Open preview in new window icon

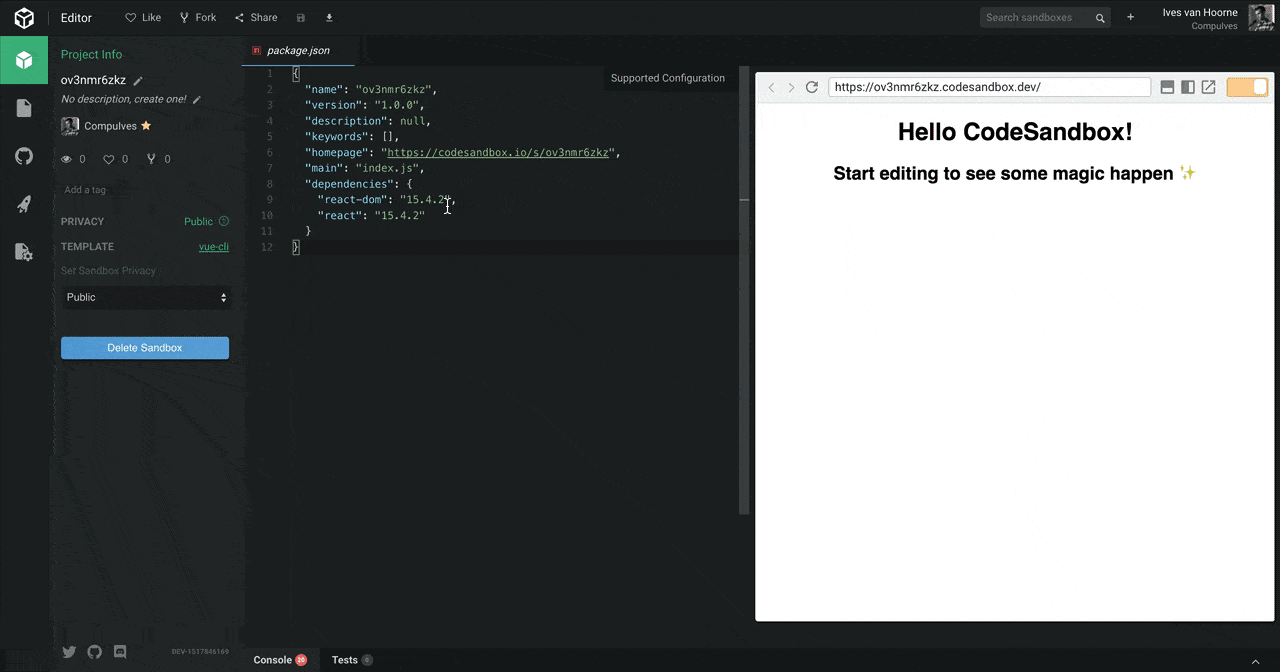click(1208, 88)
